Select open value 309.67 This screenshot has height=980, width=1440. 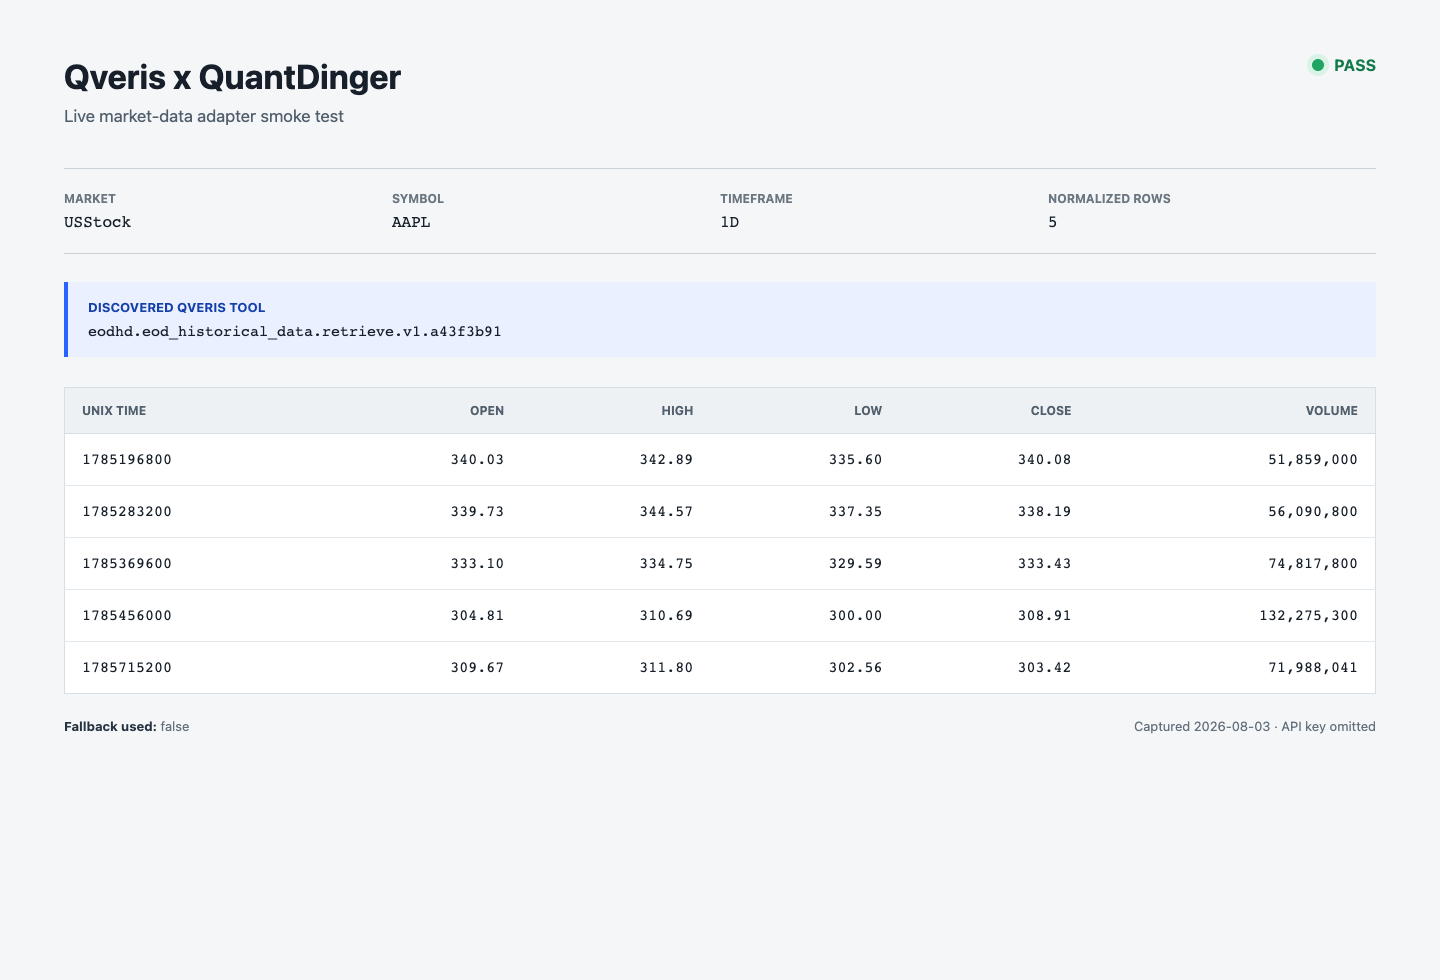pyautogui.click(x=477, y=668)
